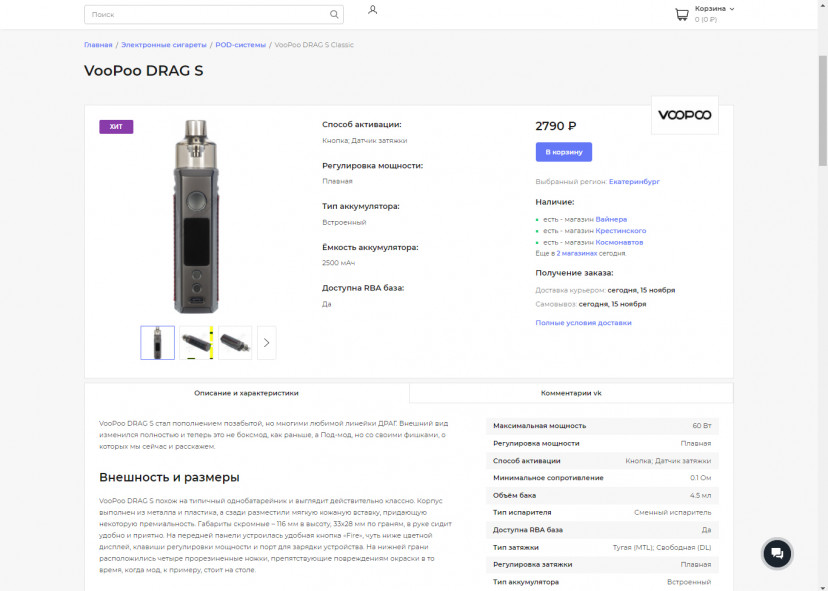Focus the Поиск search field
This screenshot has height=591, width=828.
[214, 14]
